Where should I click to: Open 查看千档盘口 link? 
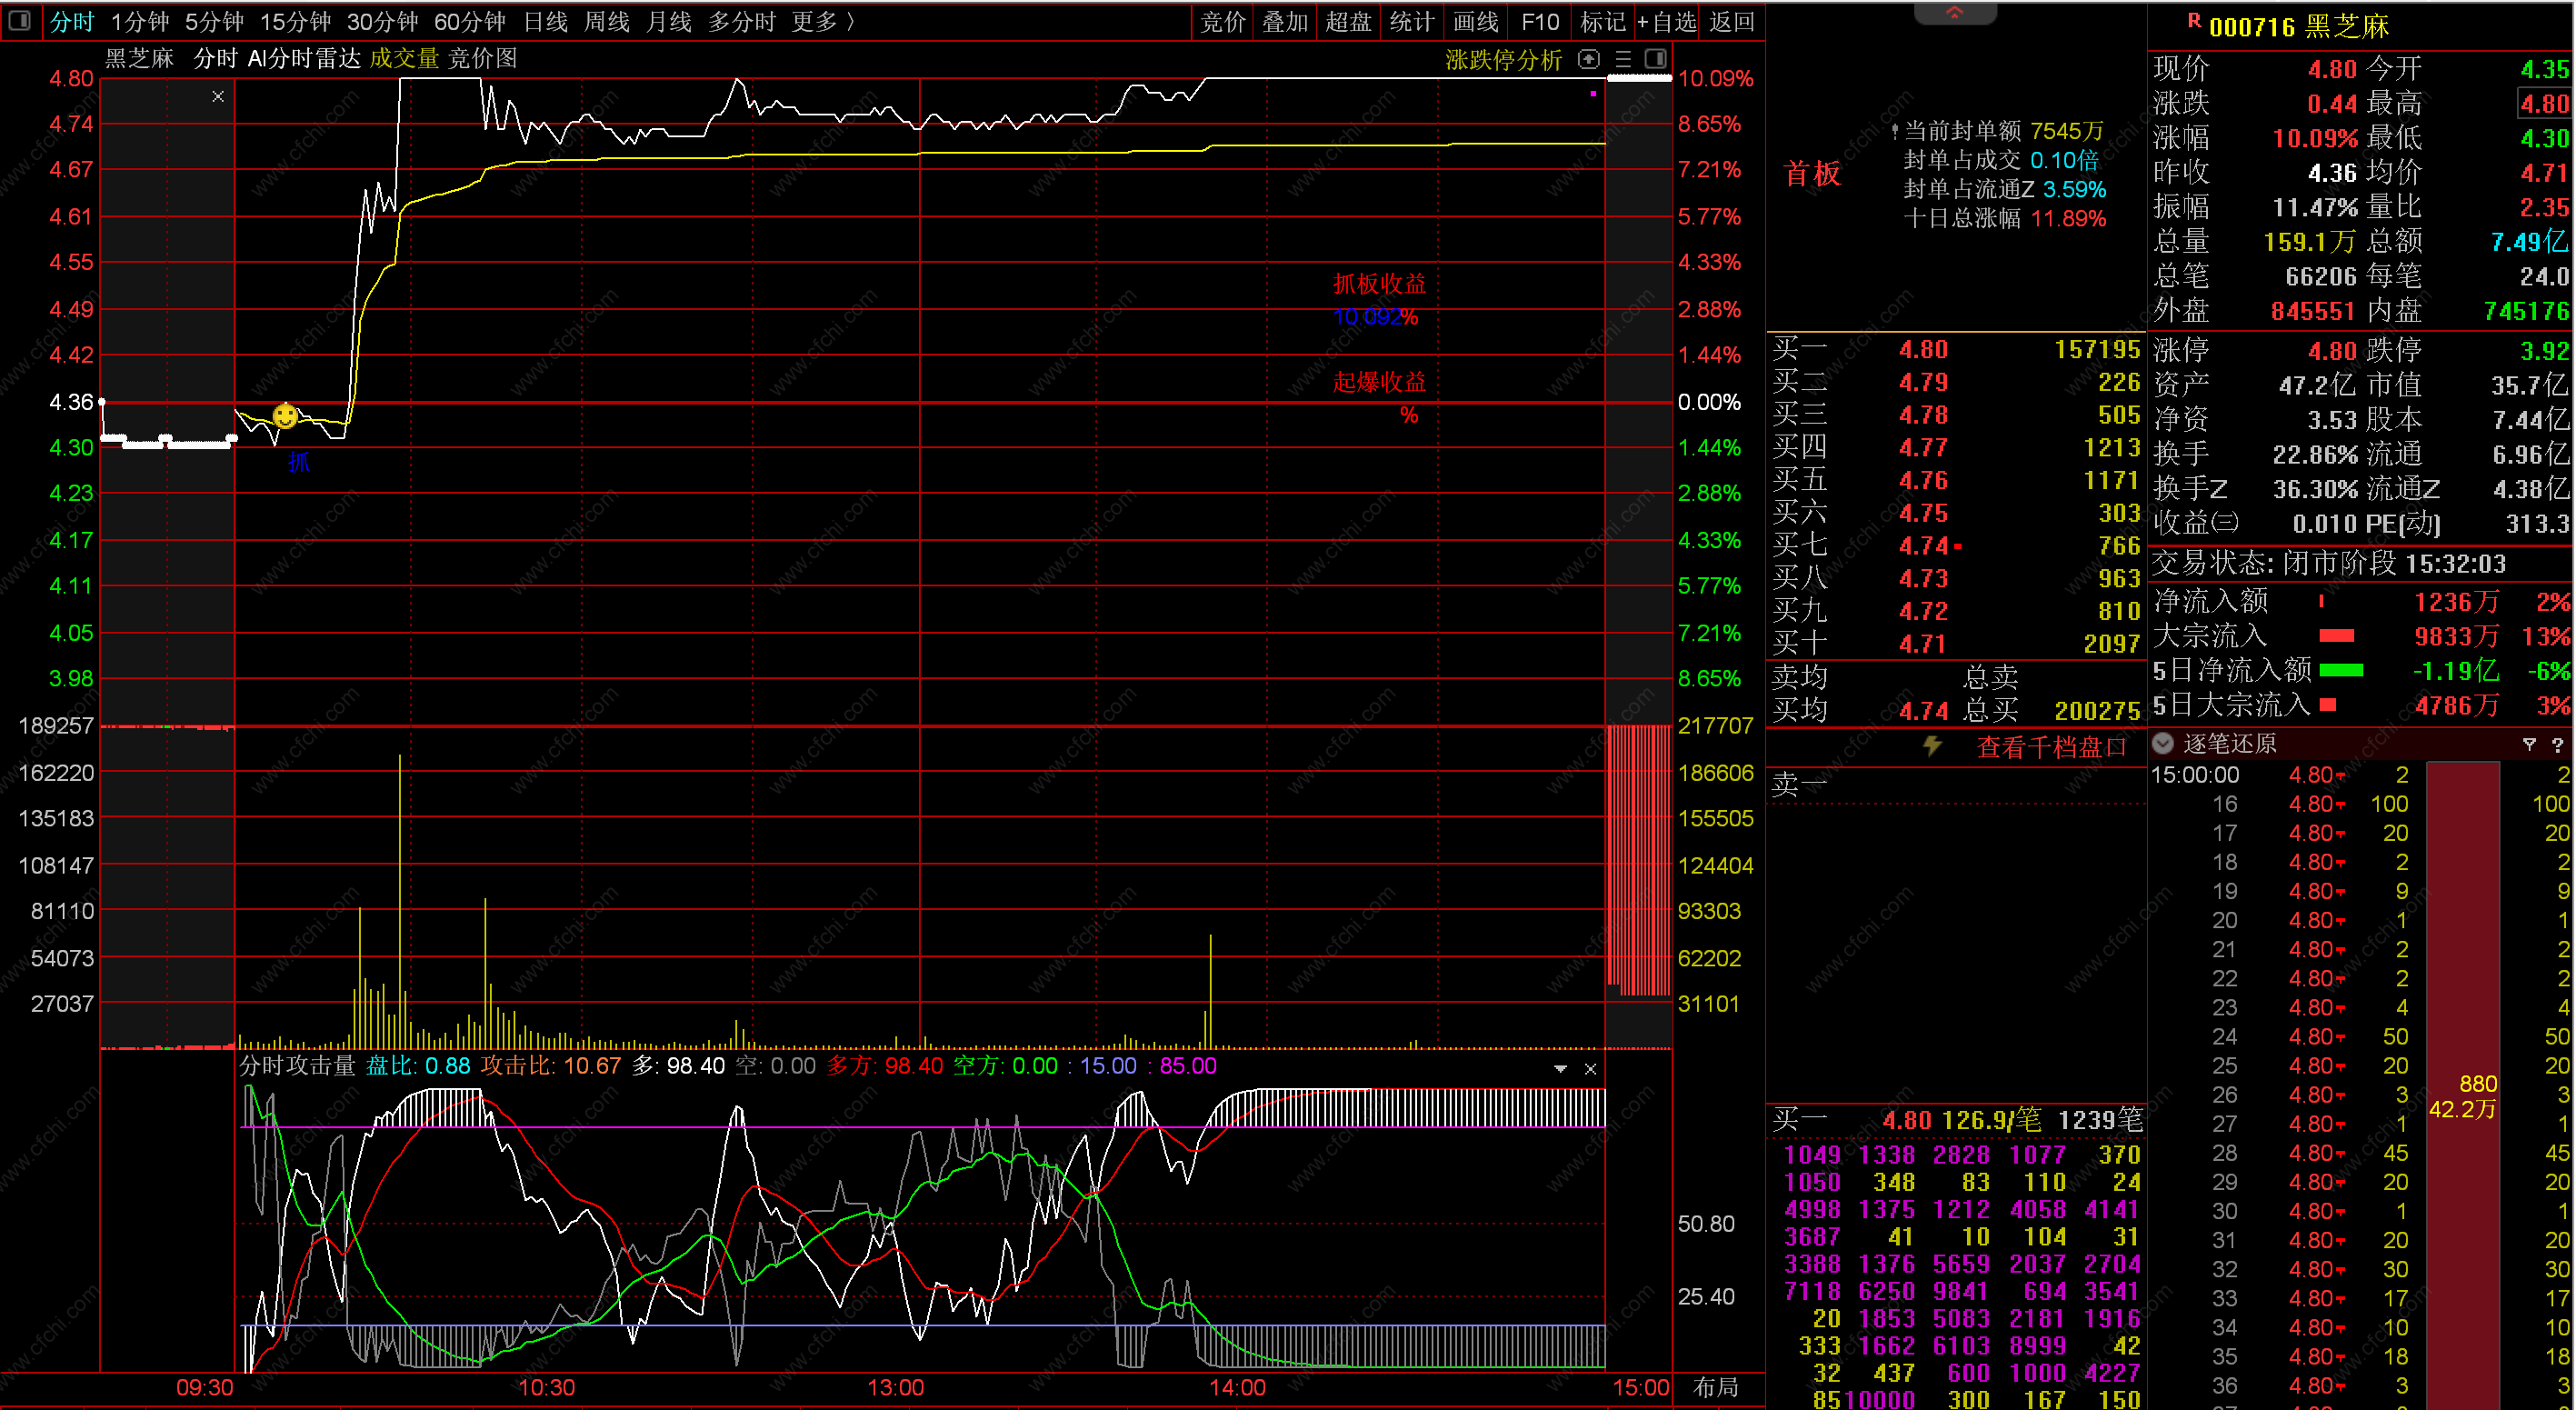tap(2050, 747)
